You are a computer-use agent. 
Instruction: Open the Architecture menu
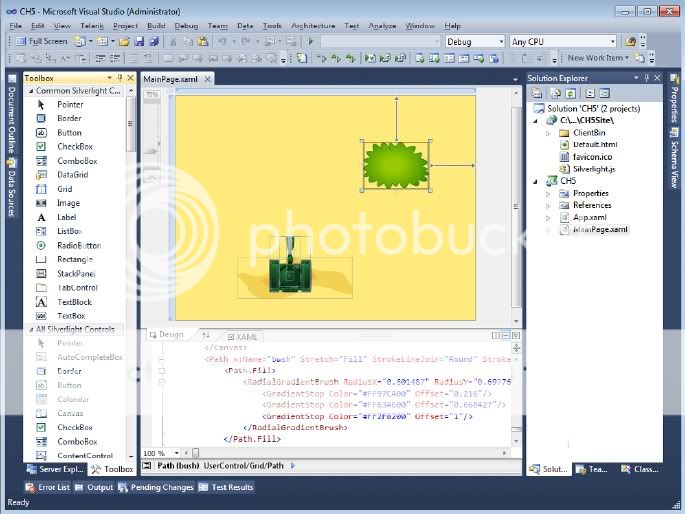[x=313, y=26]
